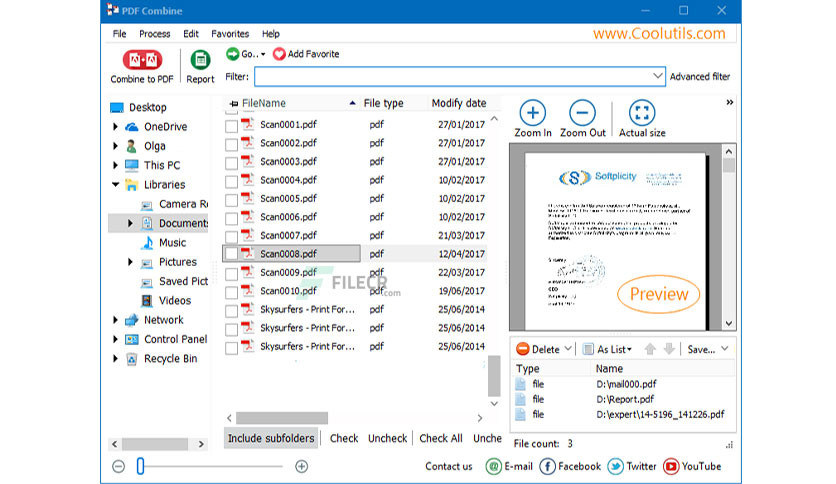Open the Process menu
Screen dimensions: 836x484
pos(155,34)
